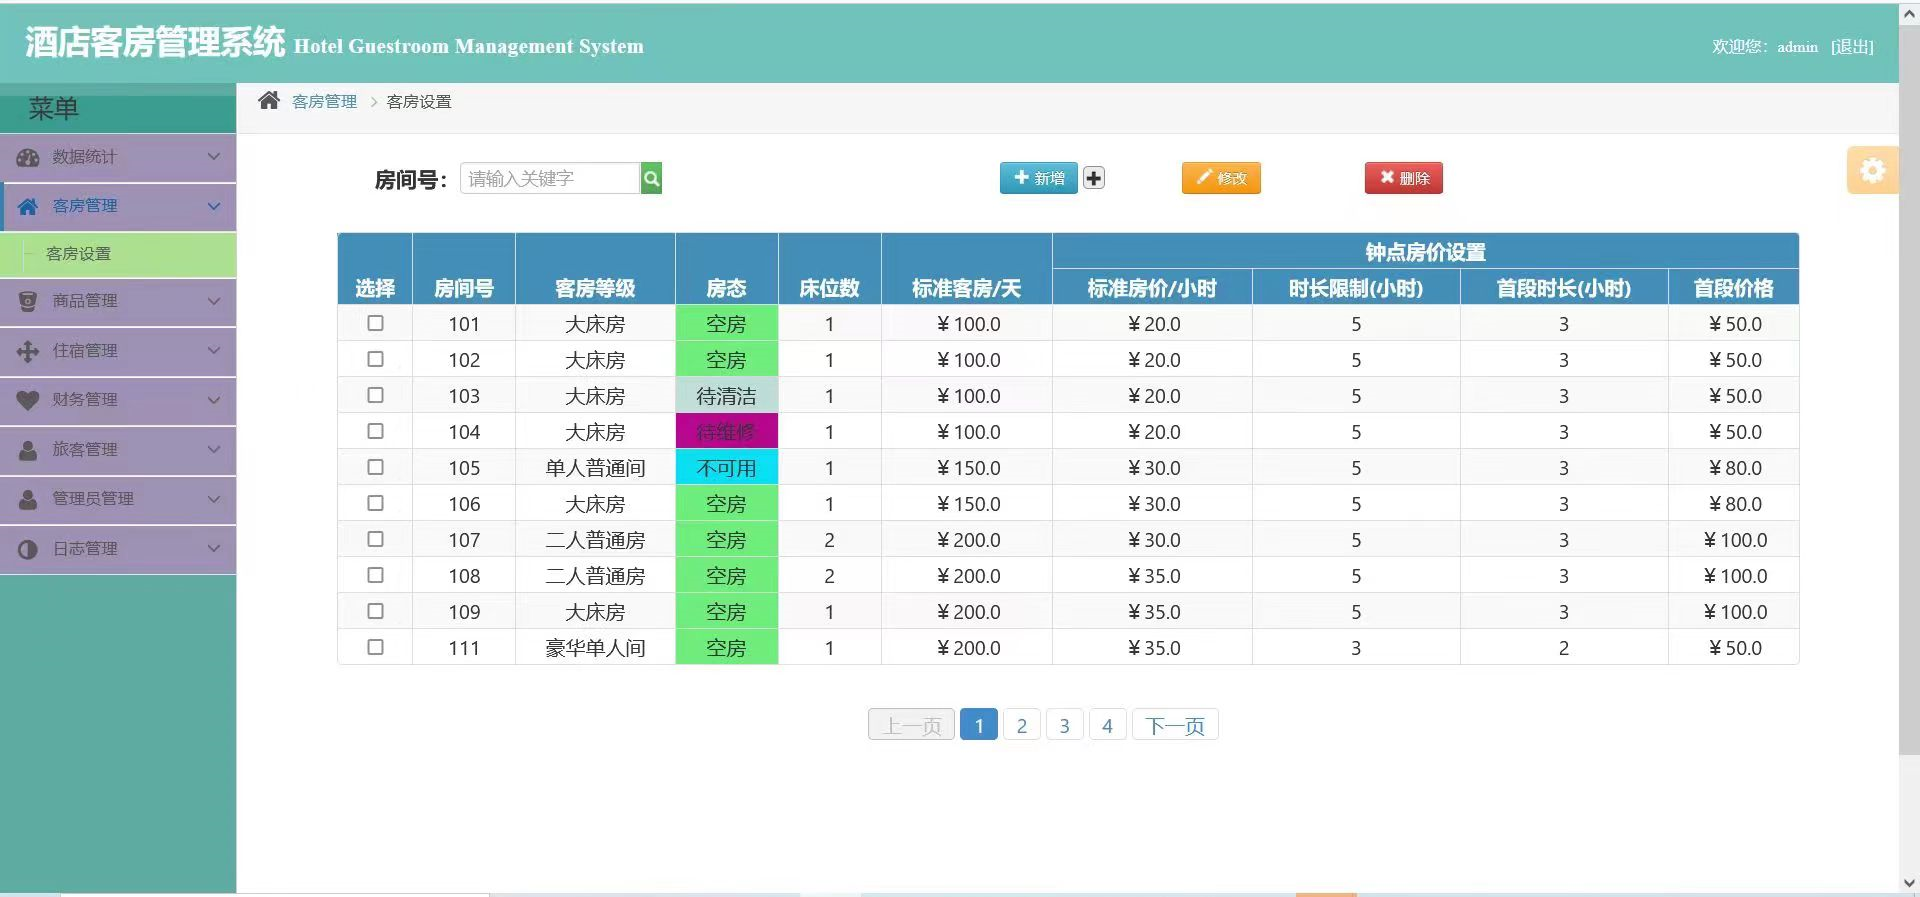
Task: Click the 上一页 previous page button
Action: (x=912, y=725)
